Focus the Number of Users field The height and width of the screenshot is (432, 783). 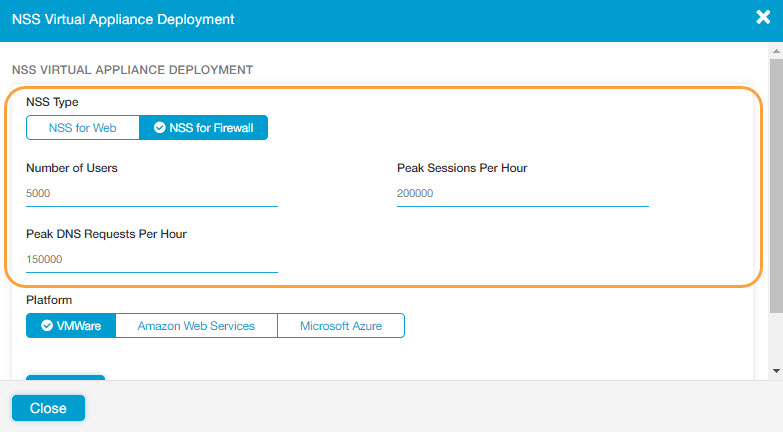[x=151, y=194]
